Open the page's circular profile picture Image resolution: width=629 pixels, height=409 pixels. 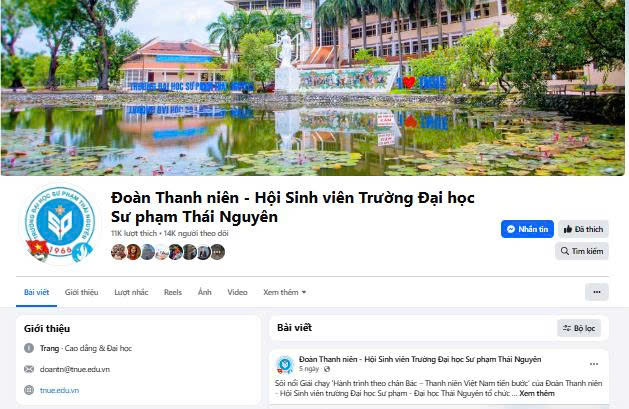tap(60, 223)
